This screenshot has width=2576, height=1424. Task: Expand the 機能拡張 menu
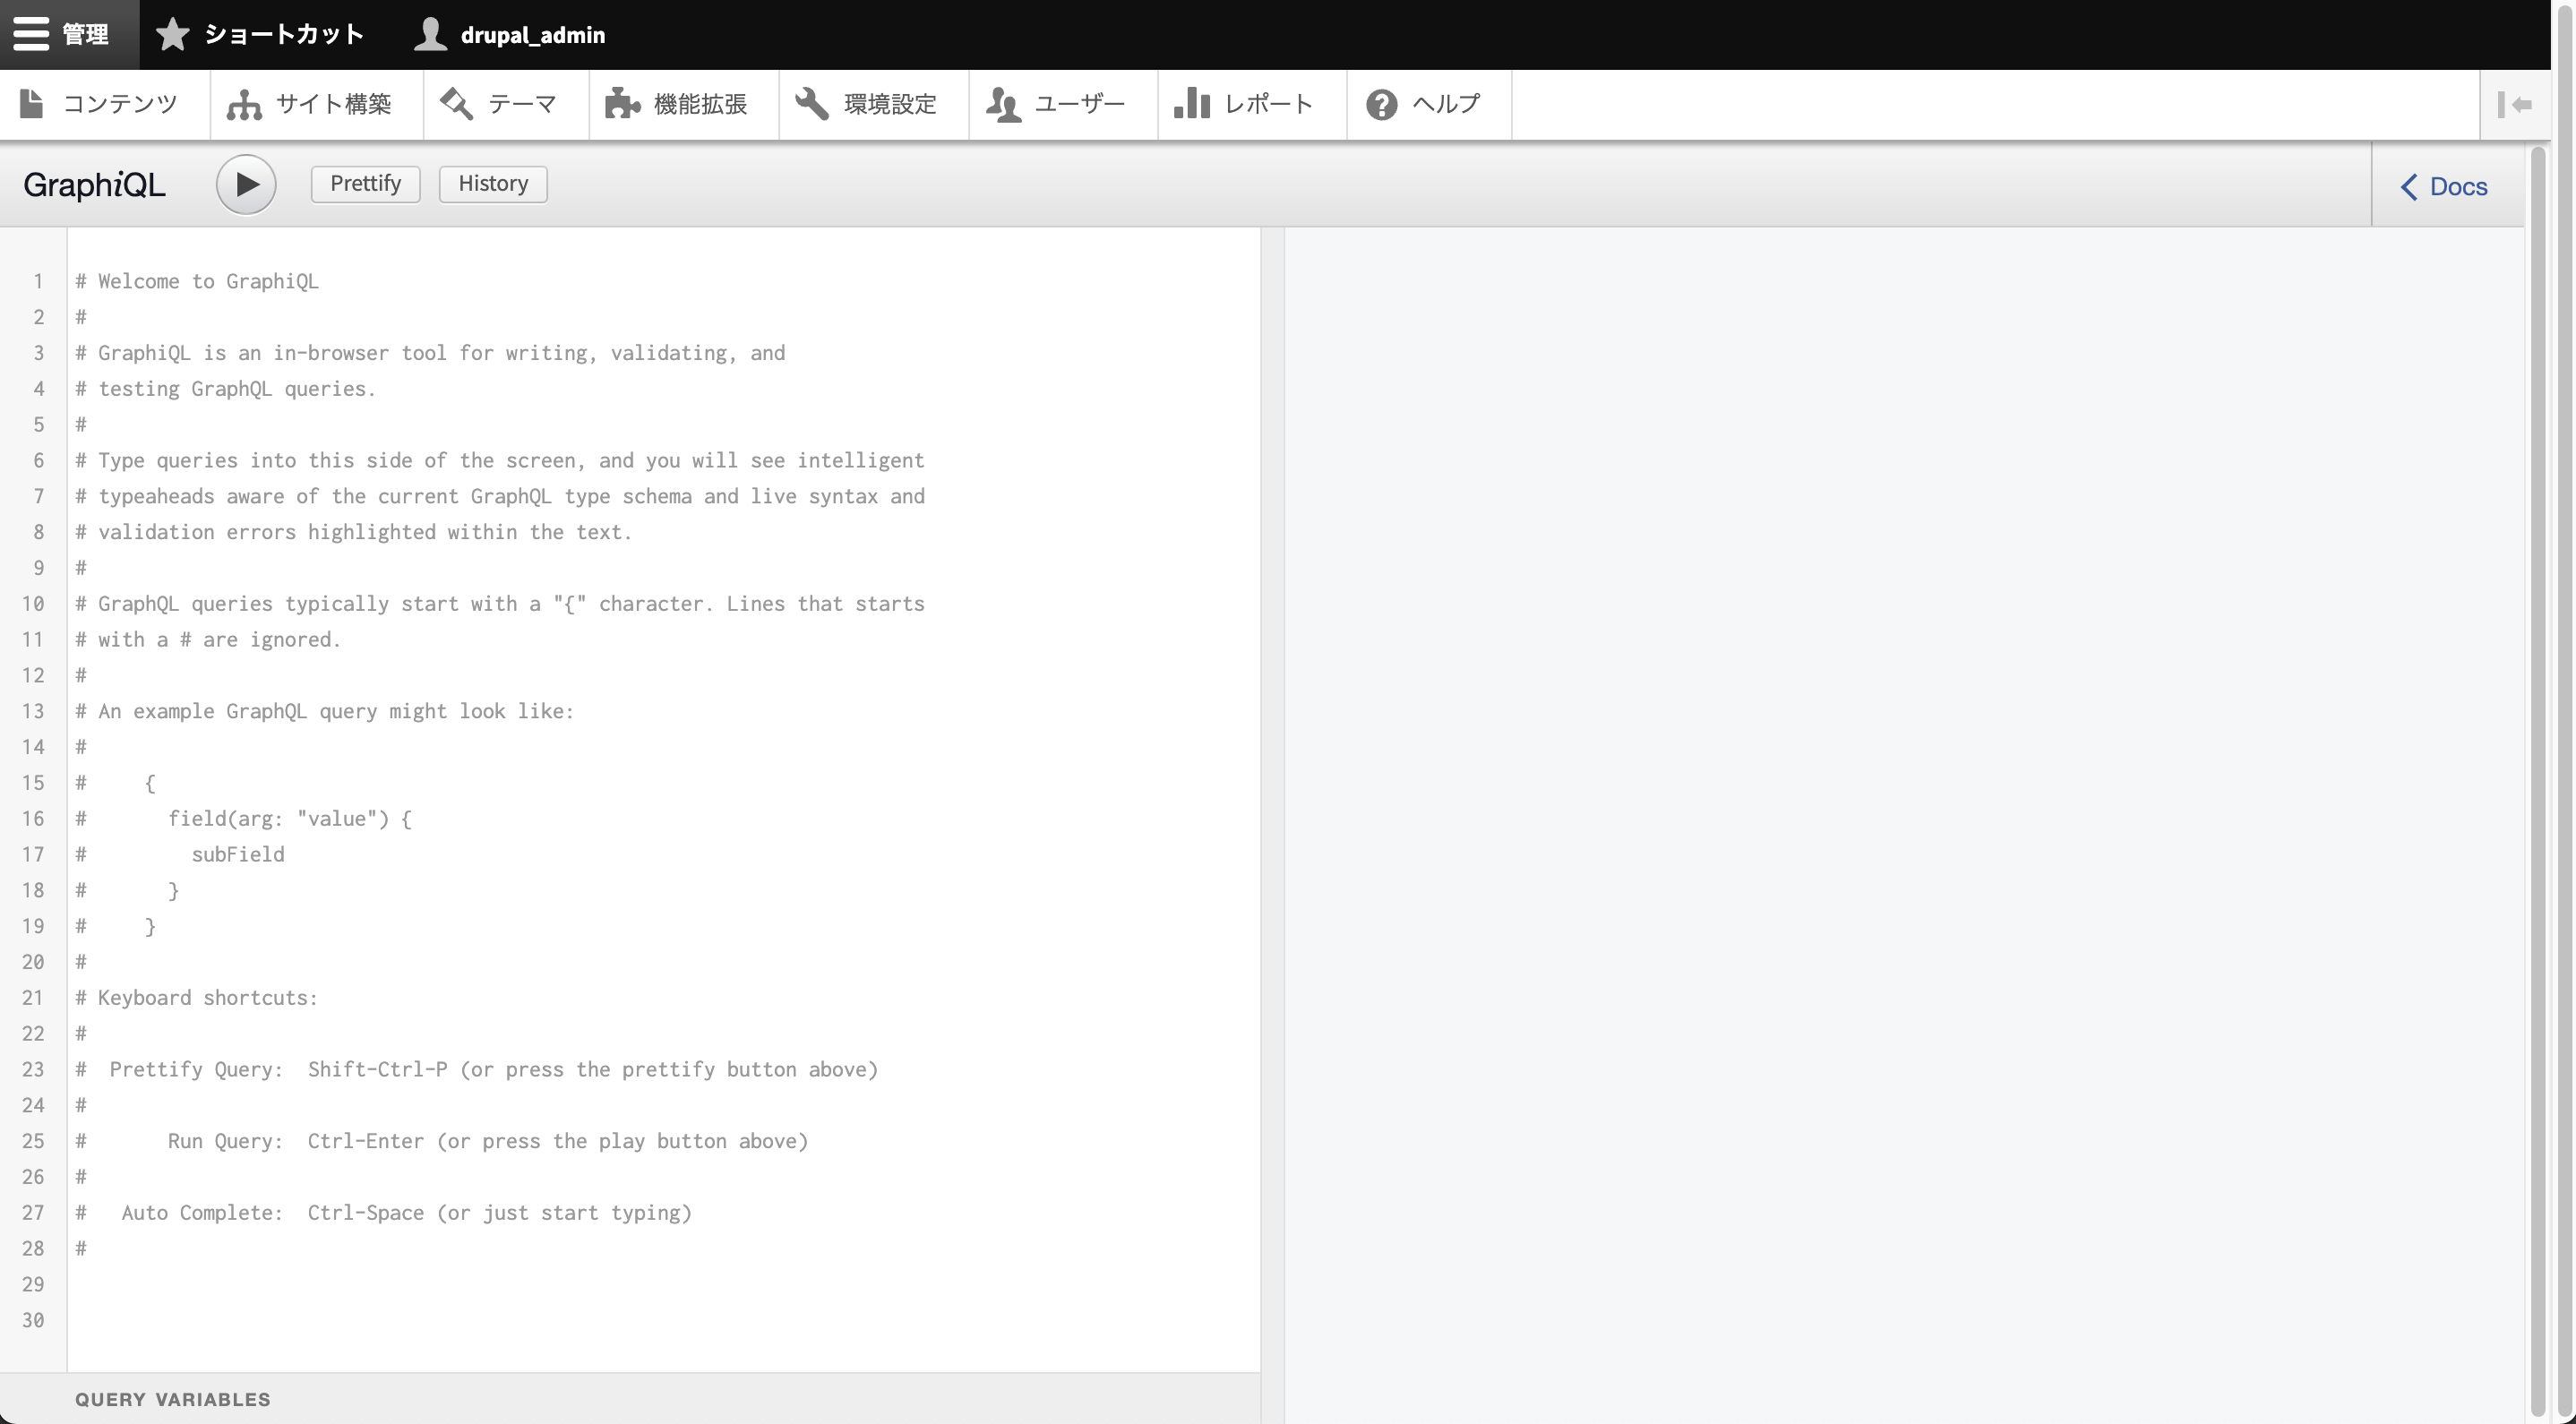pyautogui.click(x=684, y=104)
